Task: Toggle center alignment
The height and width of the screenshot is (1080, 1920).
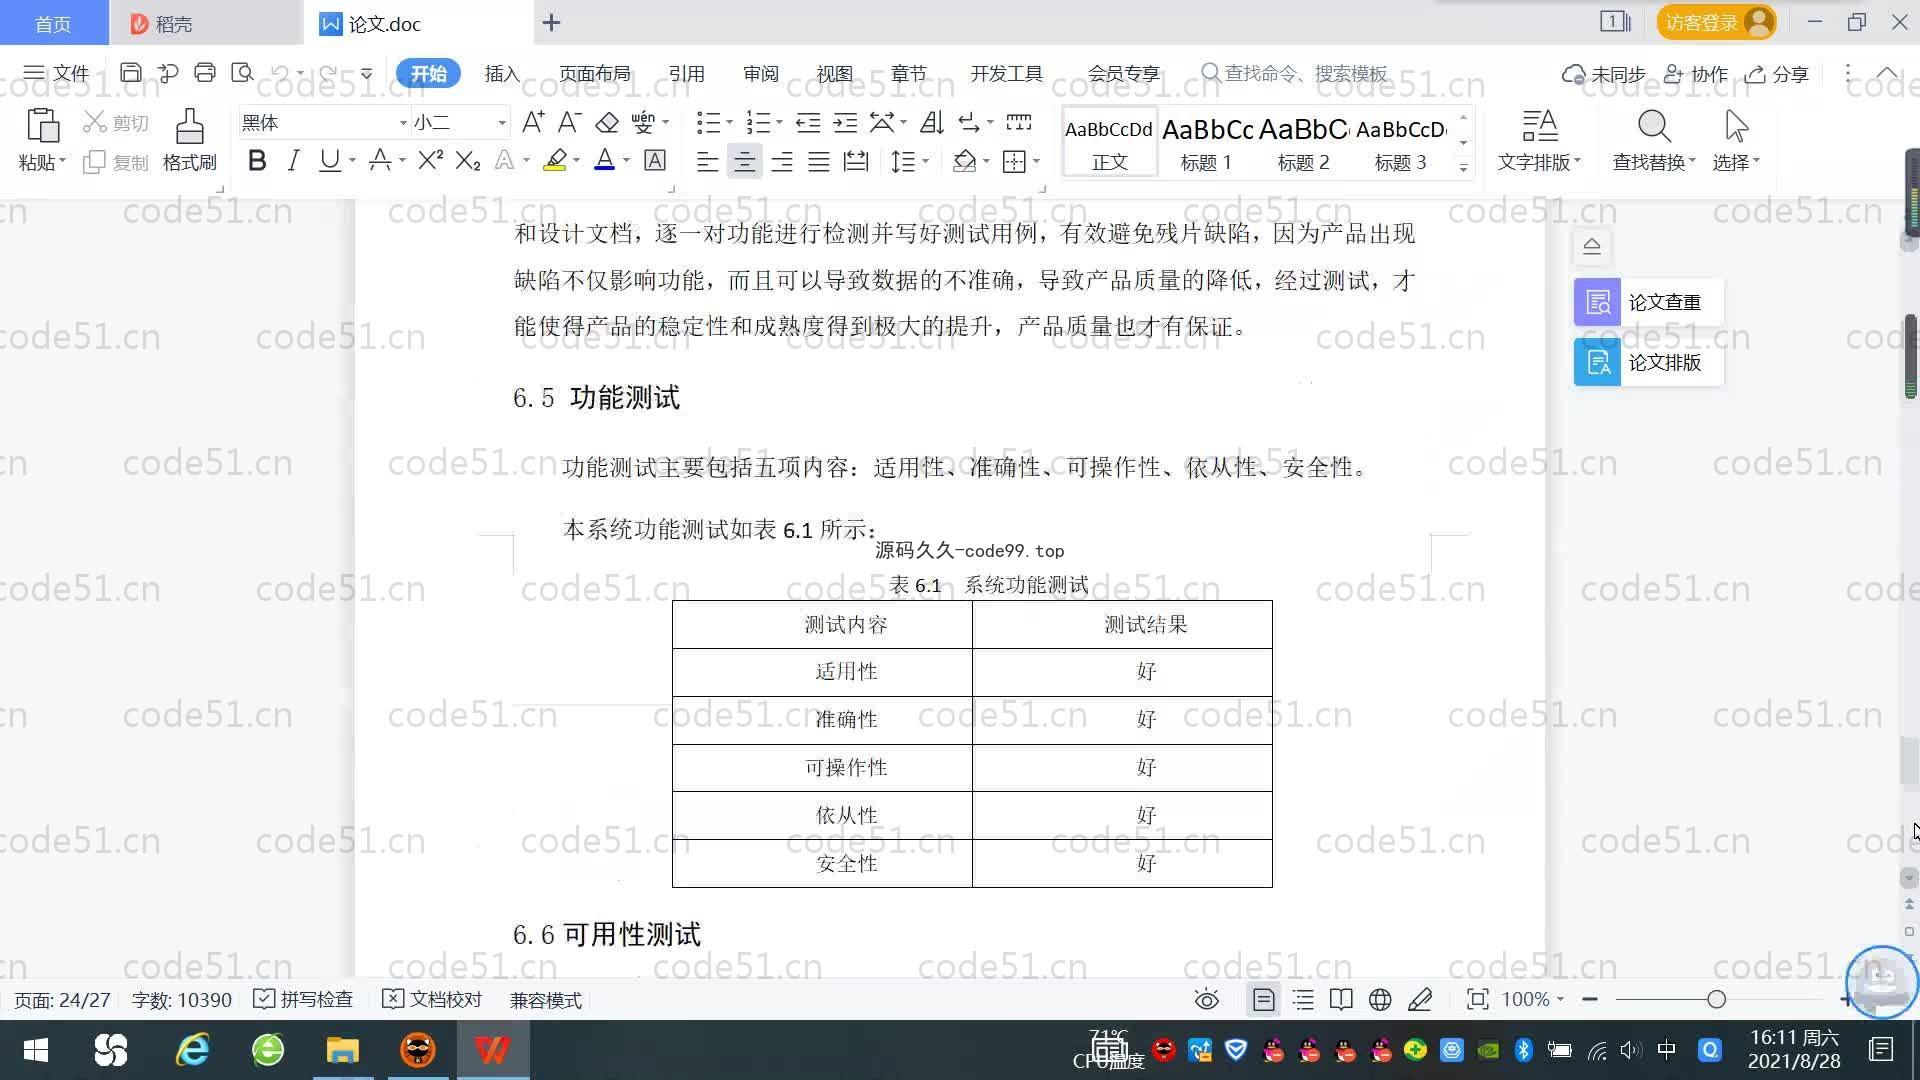Action: [x=744, y=161]
